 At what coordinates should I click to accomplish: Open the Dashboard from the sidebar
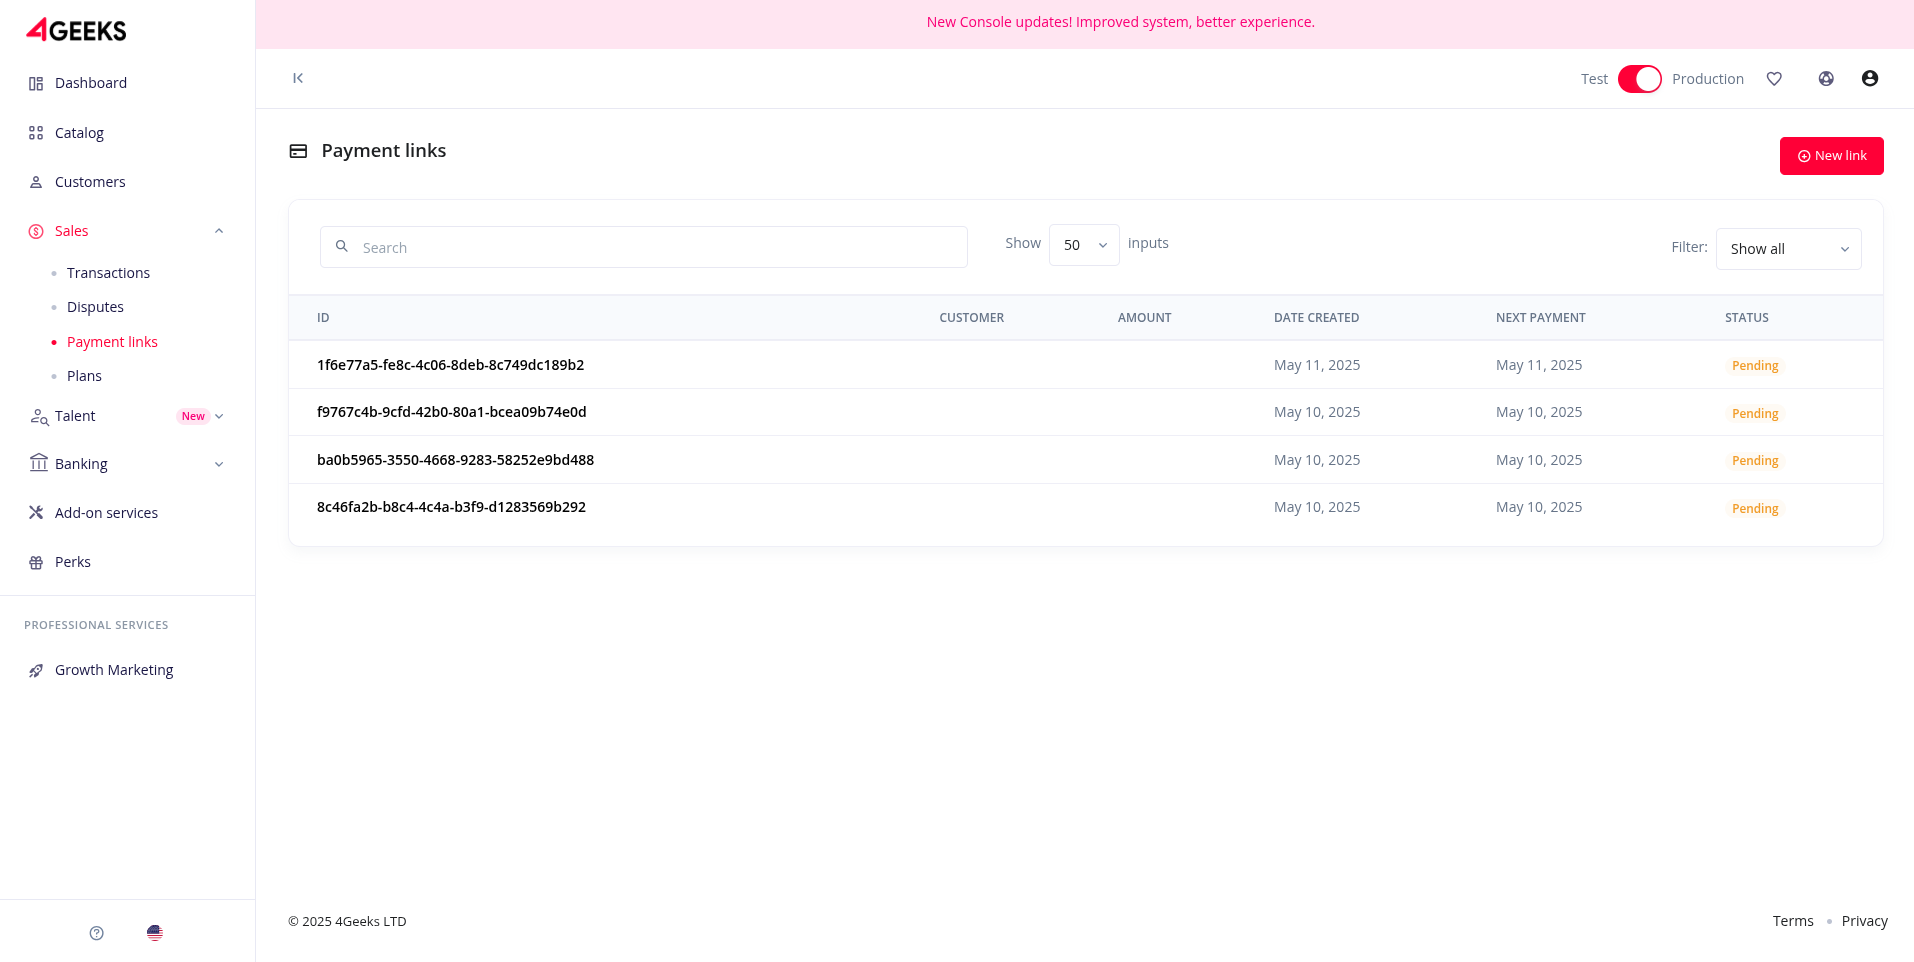(x=38, y=83)
